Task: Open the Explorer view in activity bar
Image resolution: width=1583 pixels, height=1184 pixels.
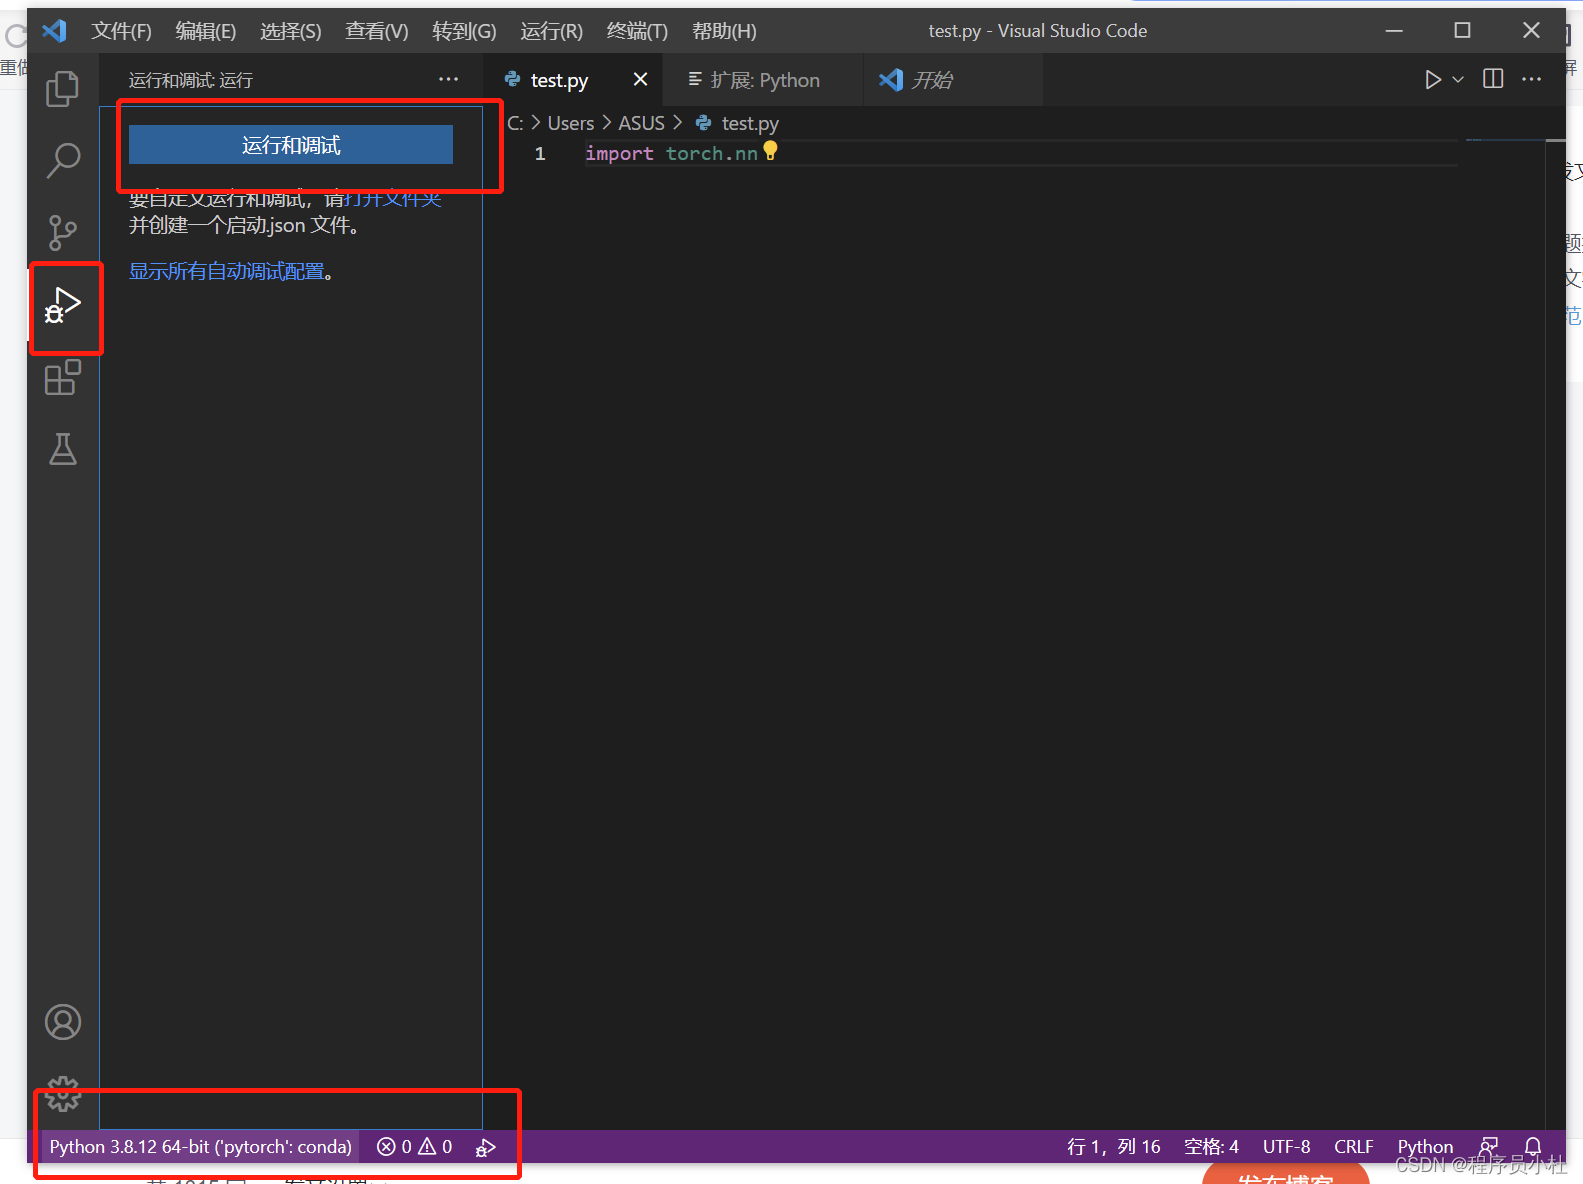Action: (x=63, y=89)
